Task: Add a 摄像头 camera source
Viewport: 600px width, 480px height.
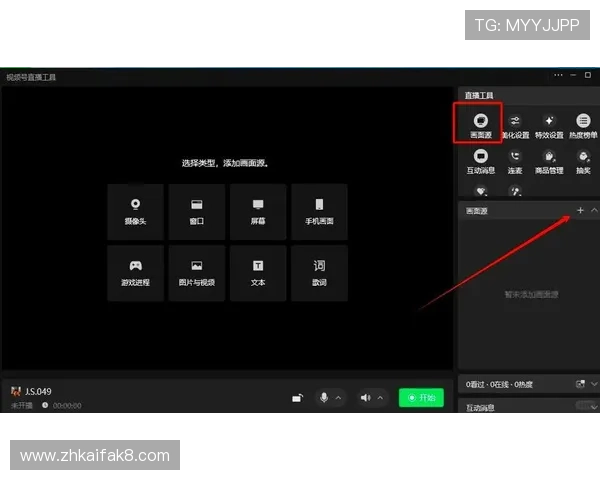Action: pyautogui.click(x=135, y=211)
